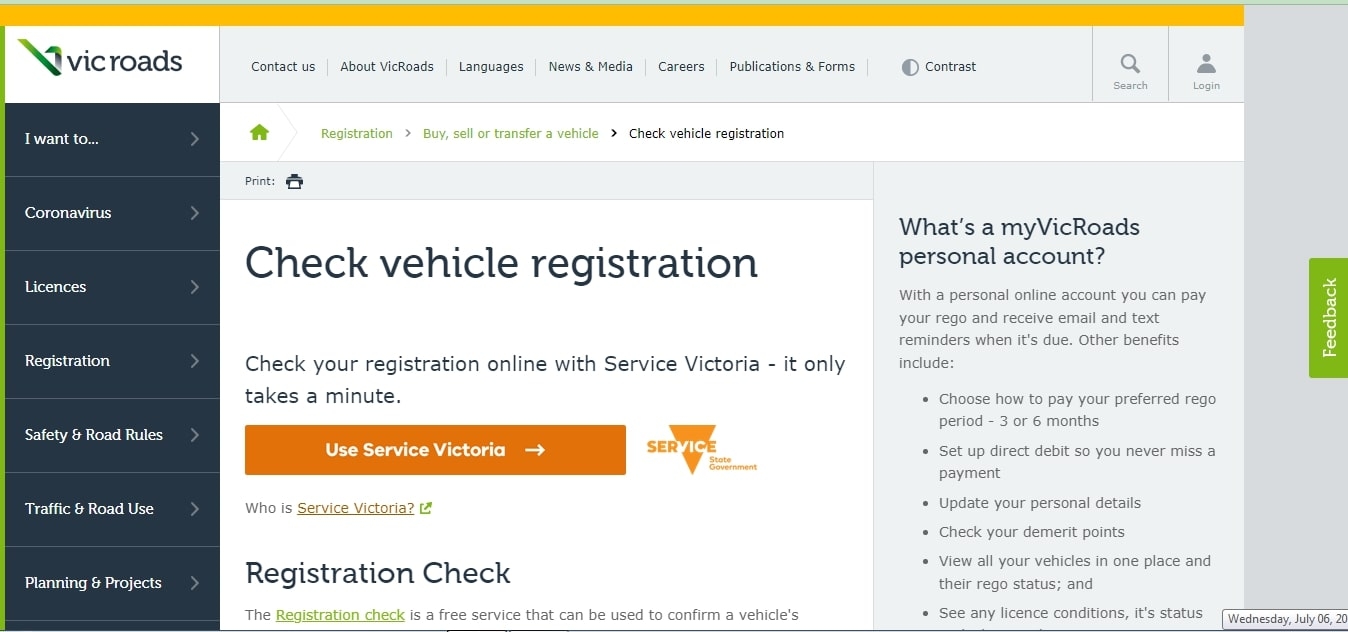Expand the 'I want to...' sidebar menu

(112, 139)
